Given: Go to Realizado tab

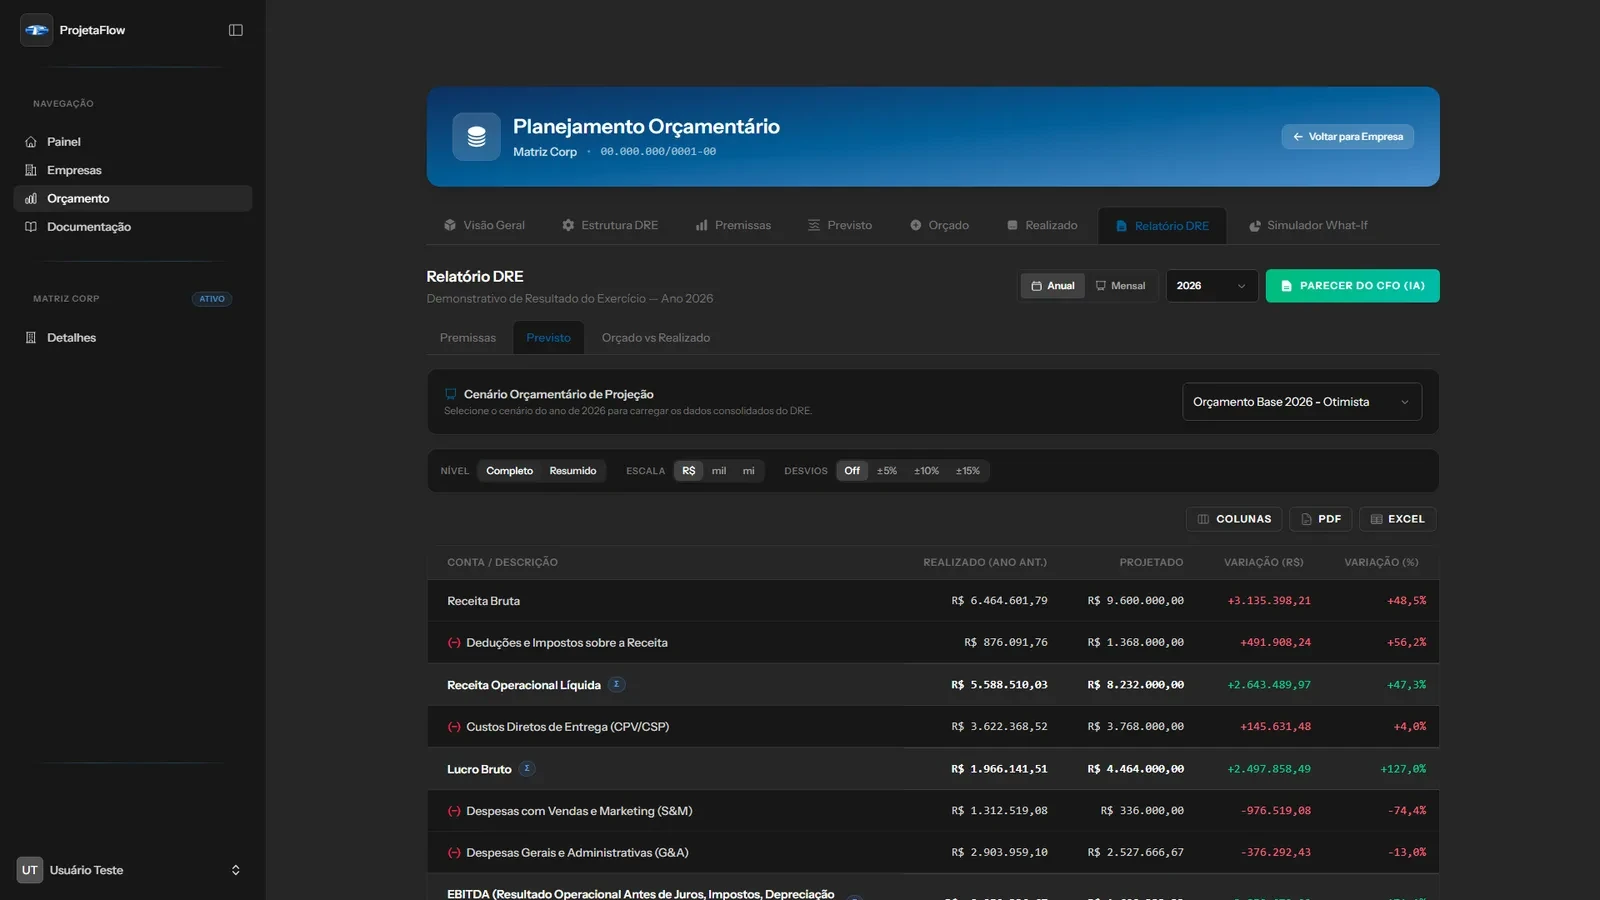Looking at the screenshot, I should point(1042,225).
